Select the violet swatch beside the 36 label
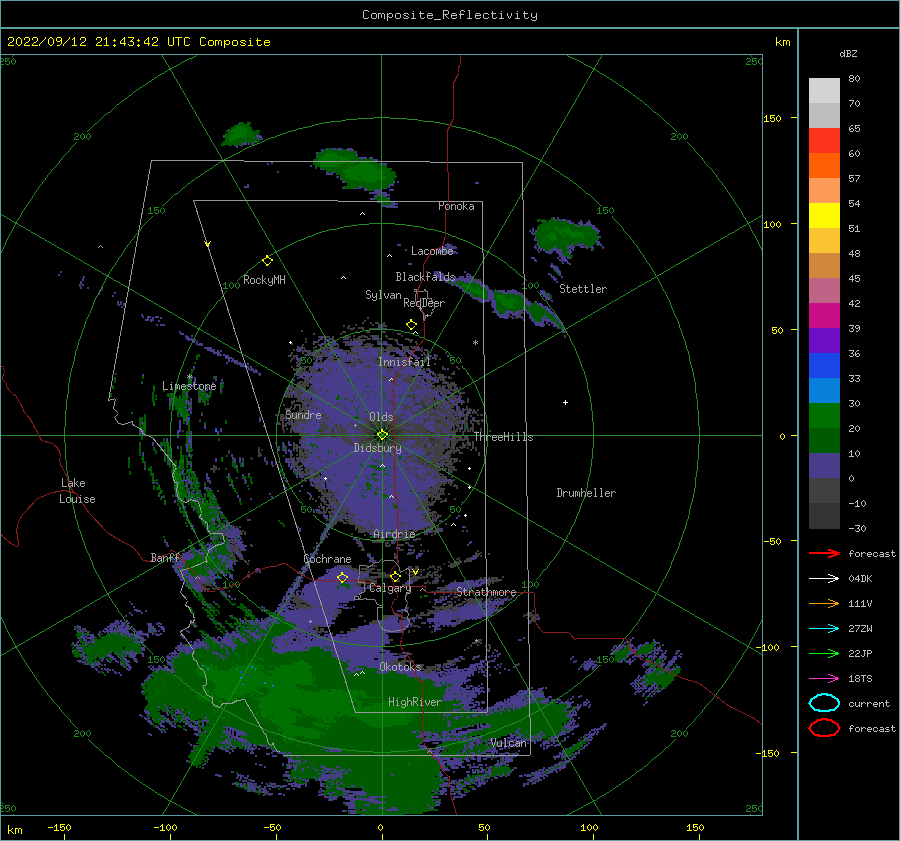 tap(824, 340)
